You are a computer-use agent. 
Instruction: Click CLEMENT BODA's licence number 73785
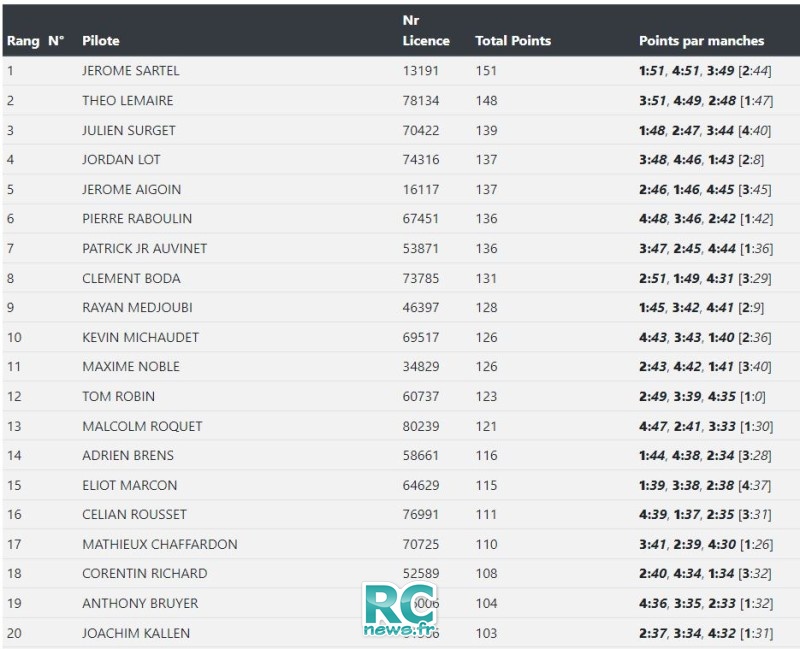pyautogui.click(x=421, y=279)
